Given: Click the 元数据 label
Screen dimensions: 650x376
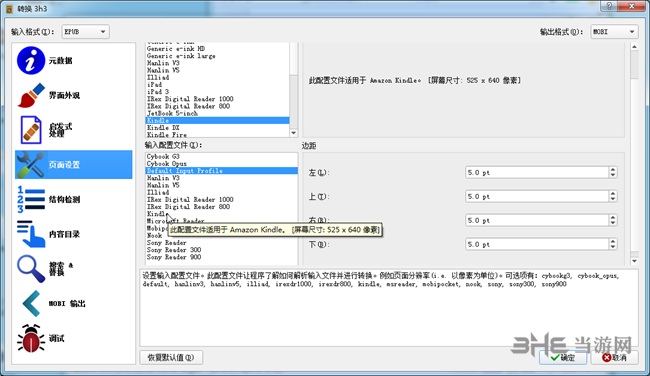Looking at the screenshot, I should (x=61, y=61).
